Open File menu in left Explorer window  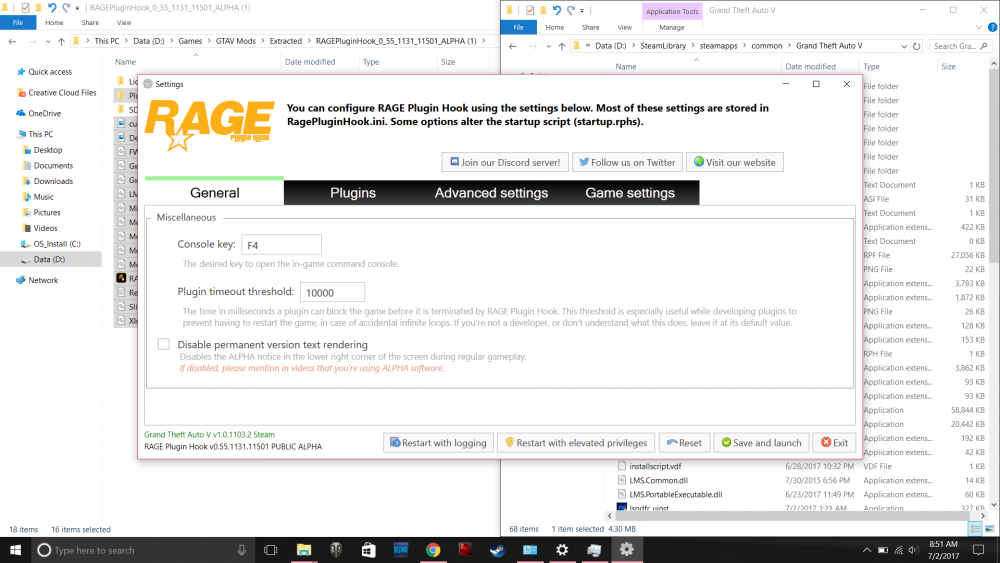[18, 22]
